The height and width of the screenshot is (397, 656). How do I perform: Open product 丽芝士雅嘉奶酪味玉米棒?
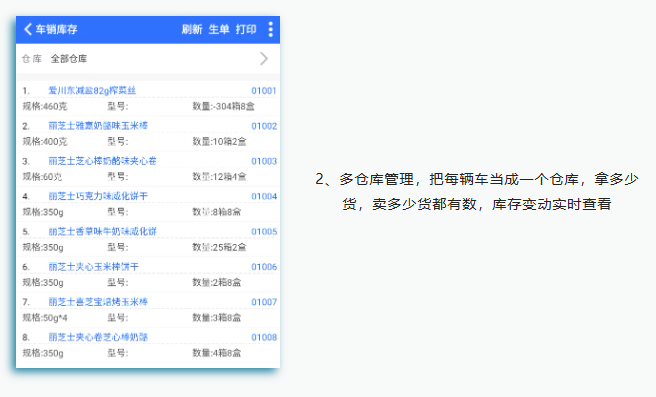click(98, 126)
